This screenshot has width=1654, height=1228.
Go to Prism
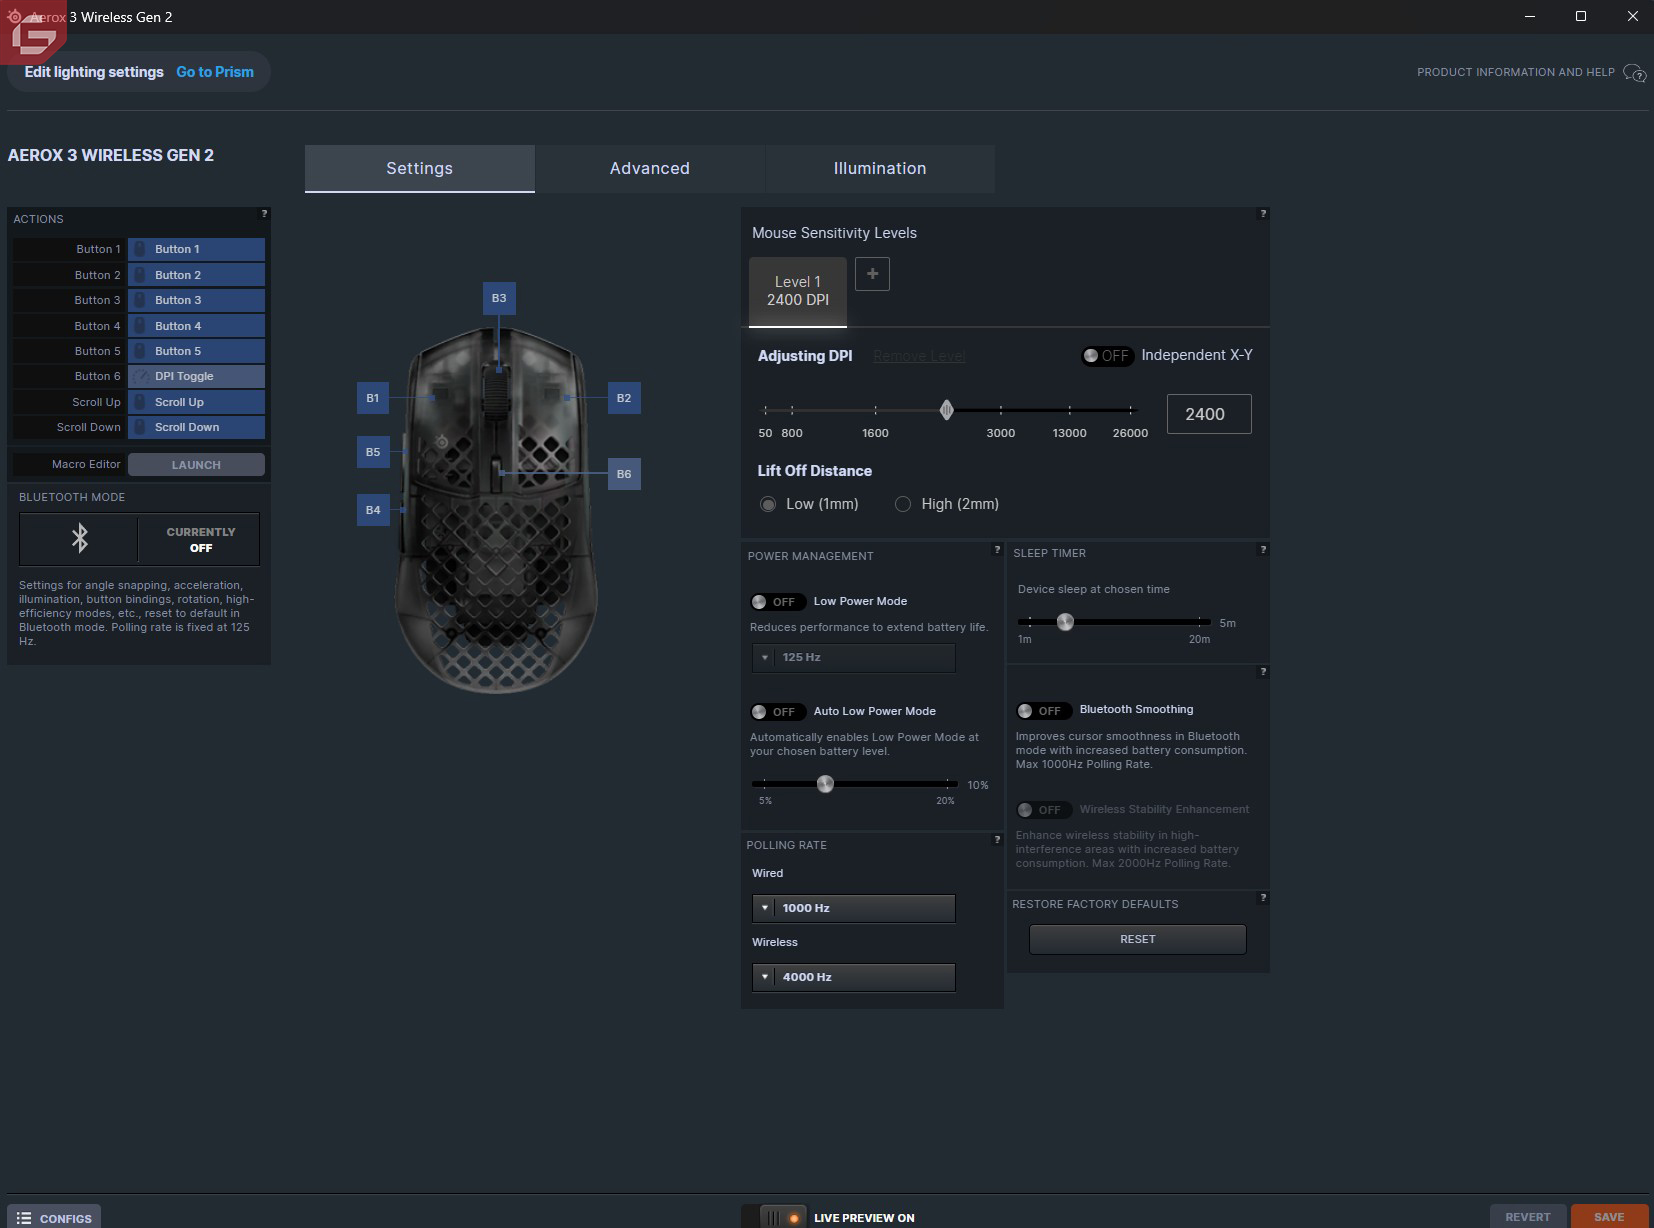(x=215, y=71)
